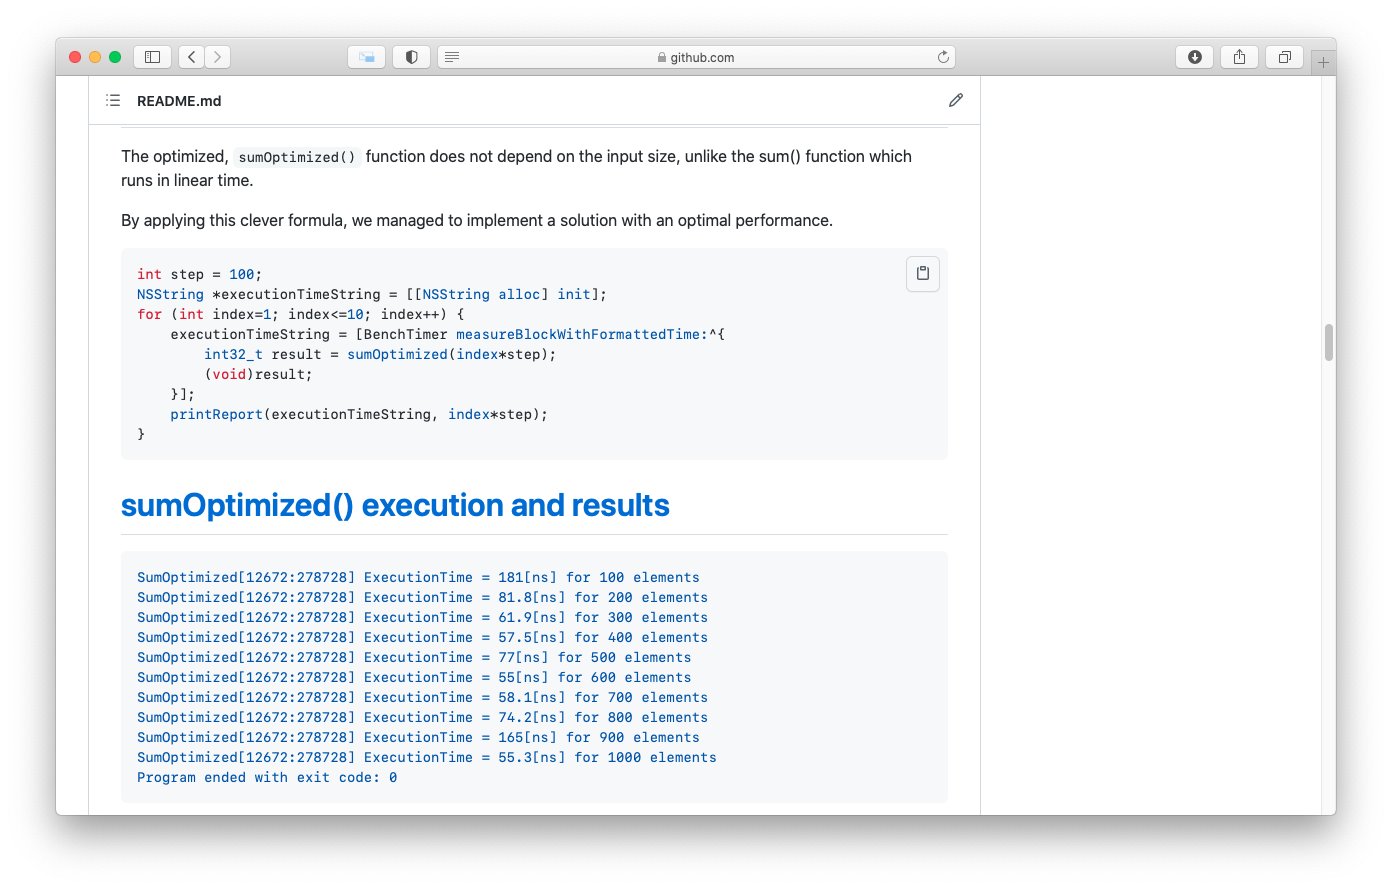
Task: Select the README.md tab header
Action: [x=179, y=100]
